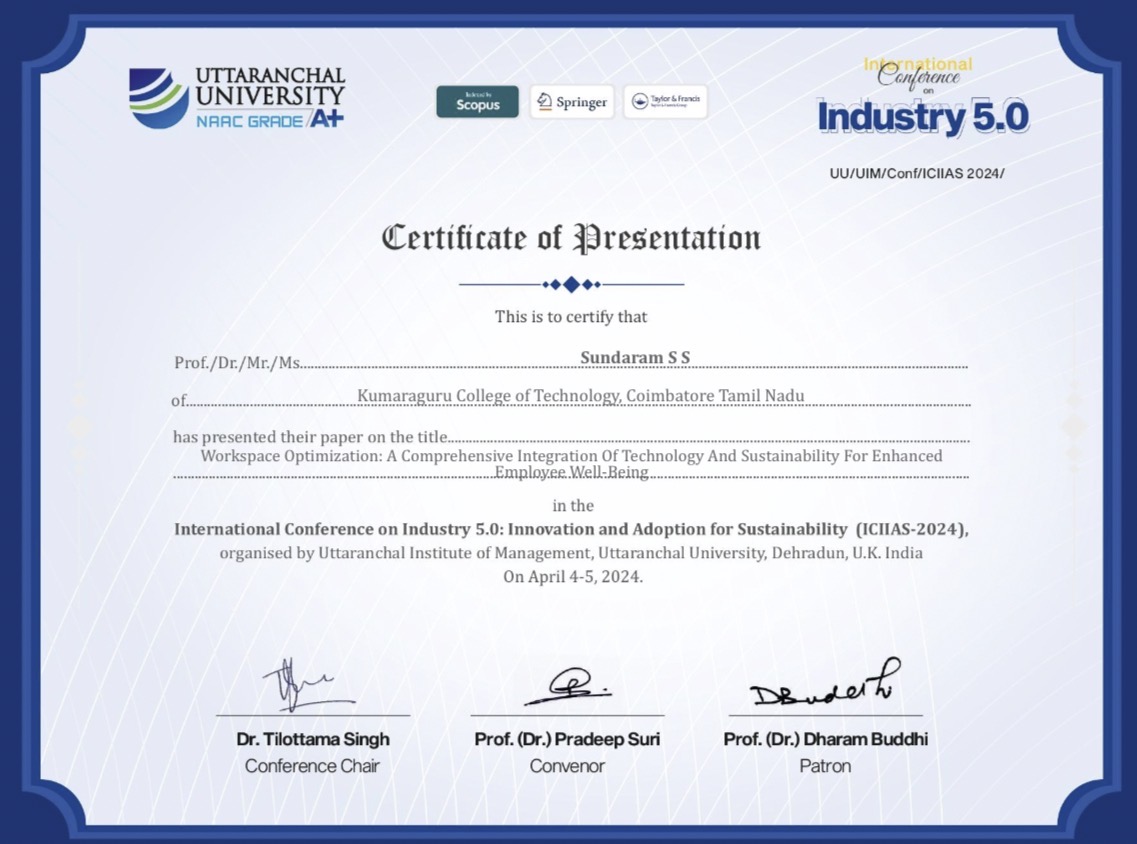Click the date April 4-5, 2024

(x=572, y=577)
